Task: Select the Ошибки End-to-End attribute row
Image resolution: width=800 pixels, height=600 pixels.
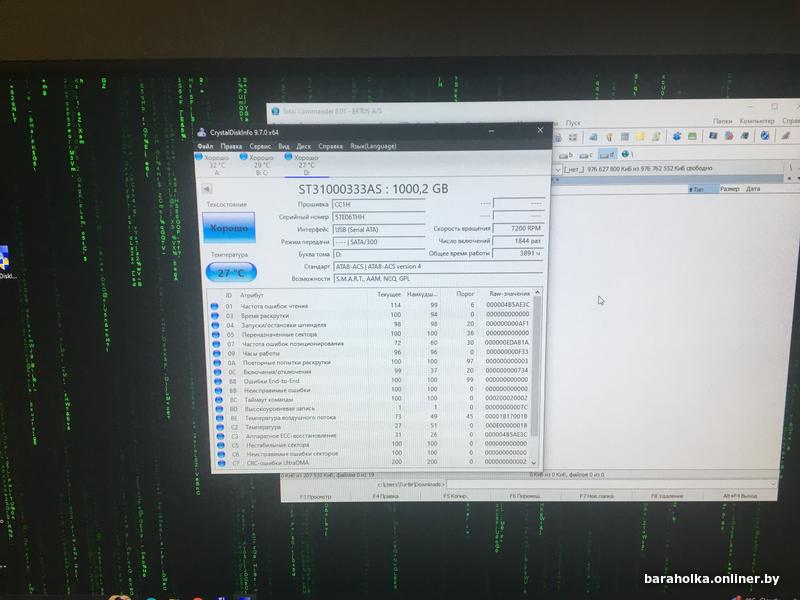Action: coord(373,381)
